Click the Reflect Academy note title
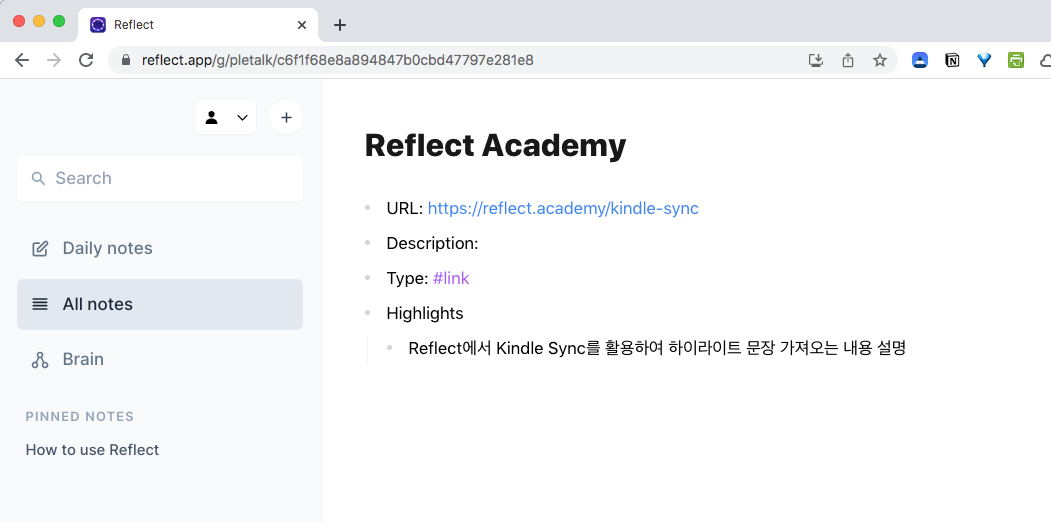 pos(495,145)
